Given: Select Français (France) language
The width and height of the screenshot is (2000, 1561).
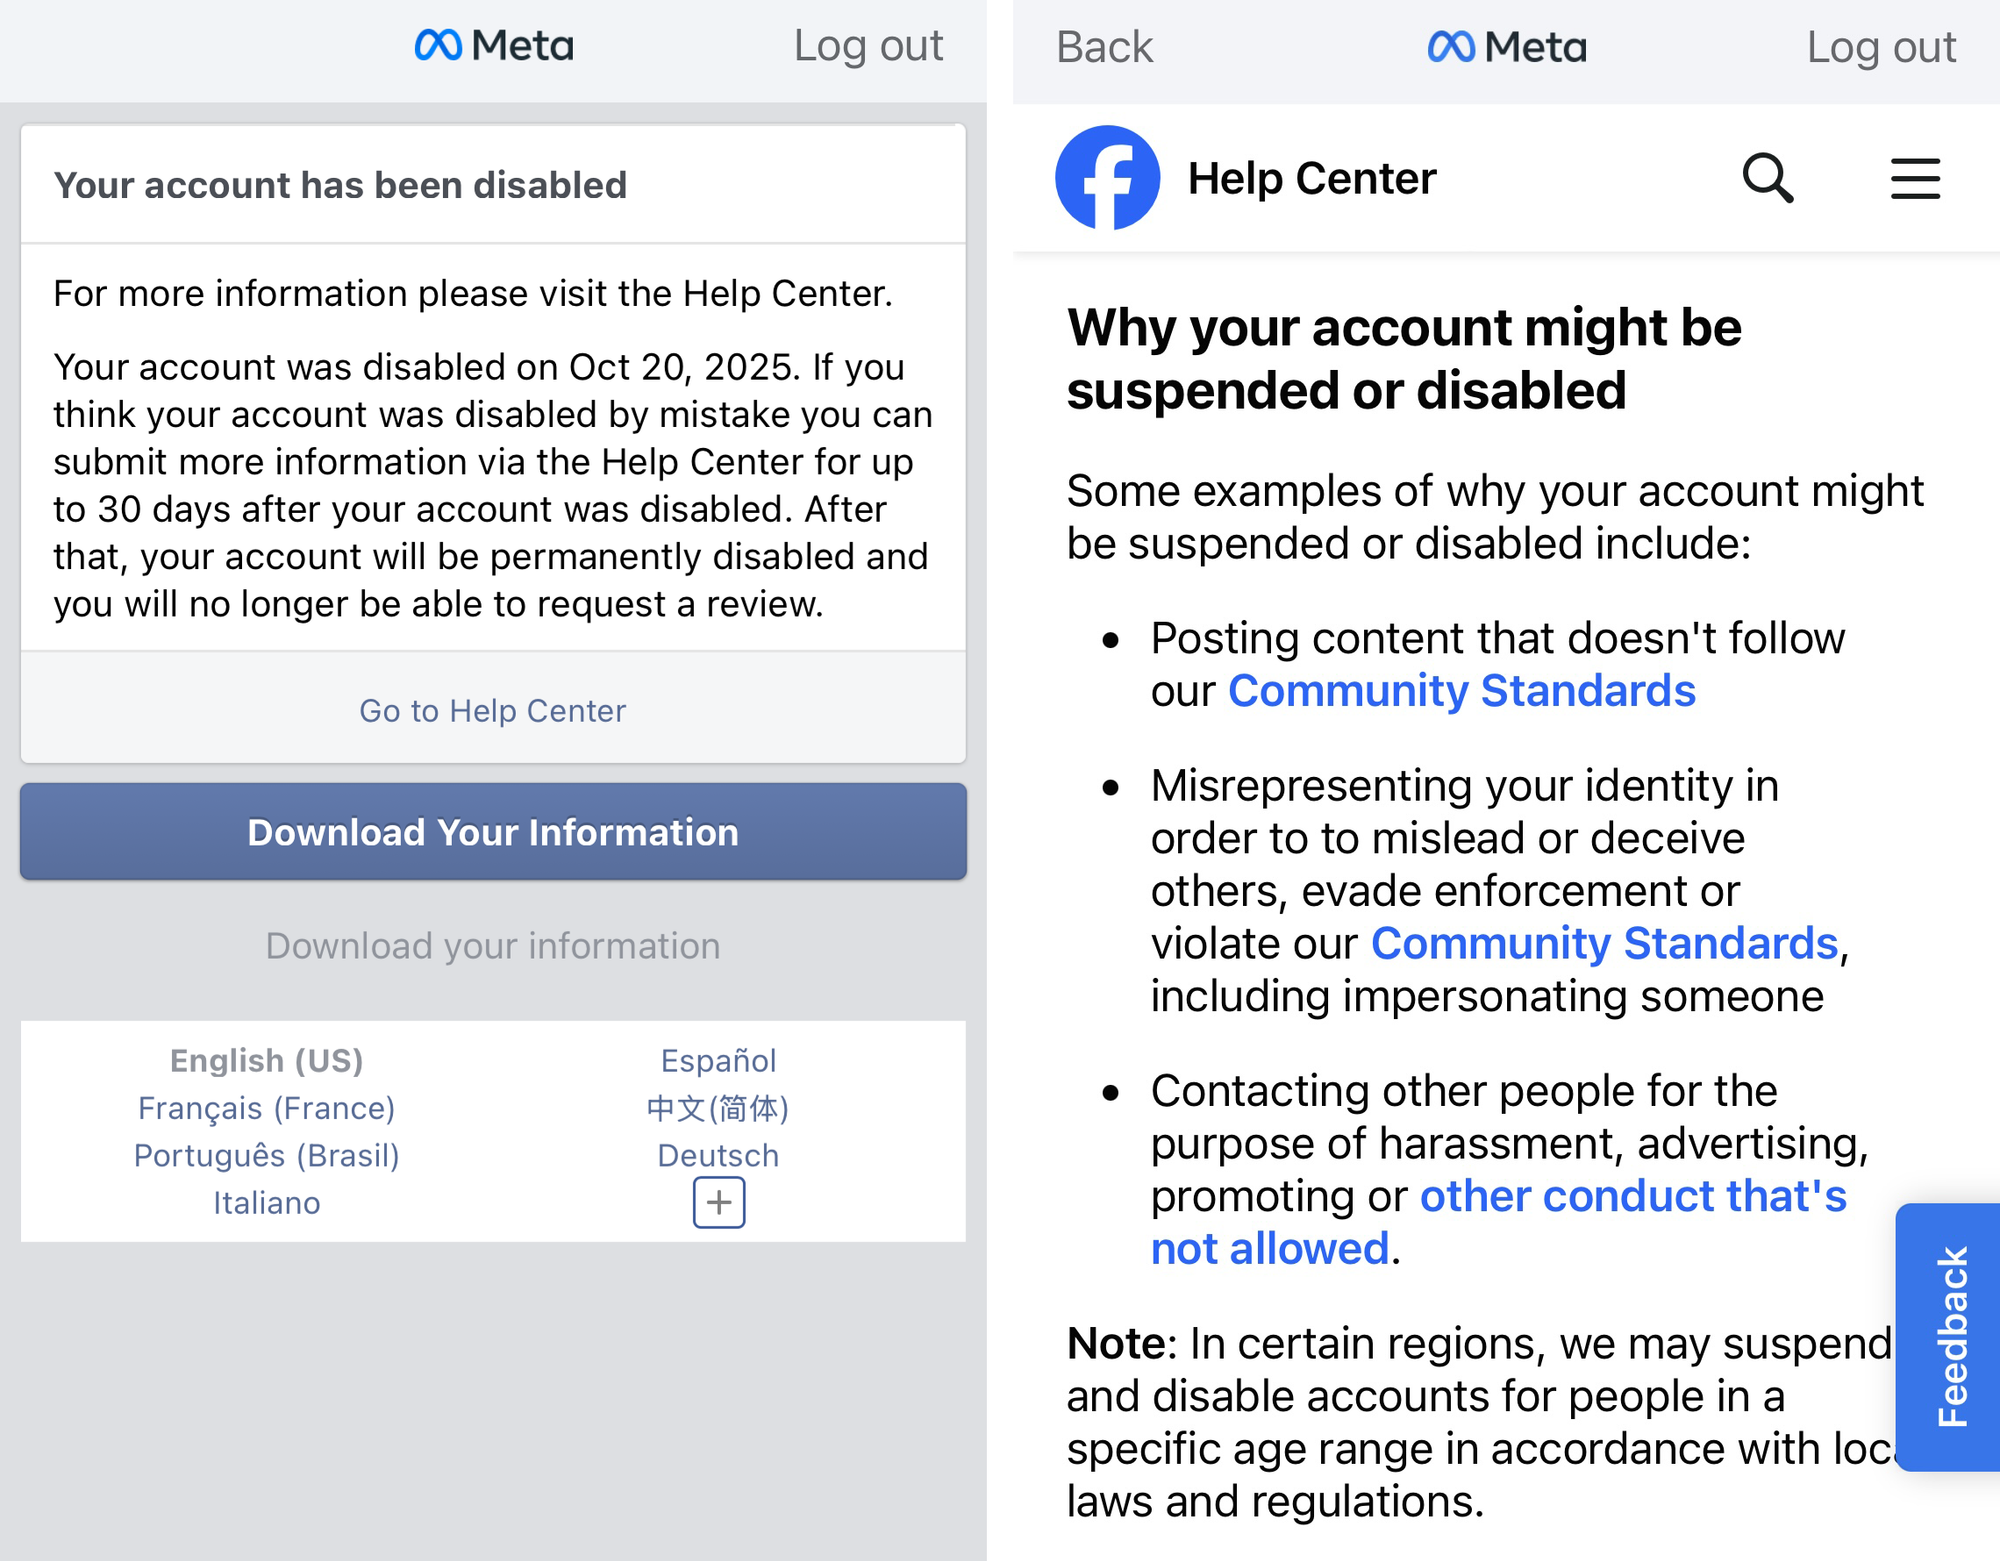Looking at the screenshot, I should tap(267, 1108).
